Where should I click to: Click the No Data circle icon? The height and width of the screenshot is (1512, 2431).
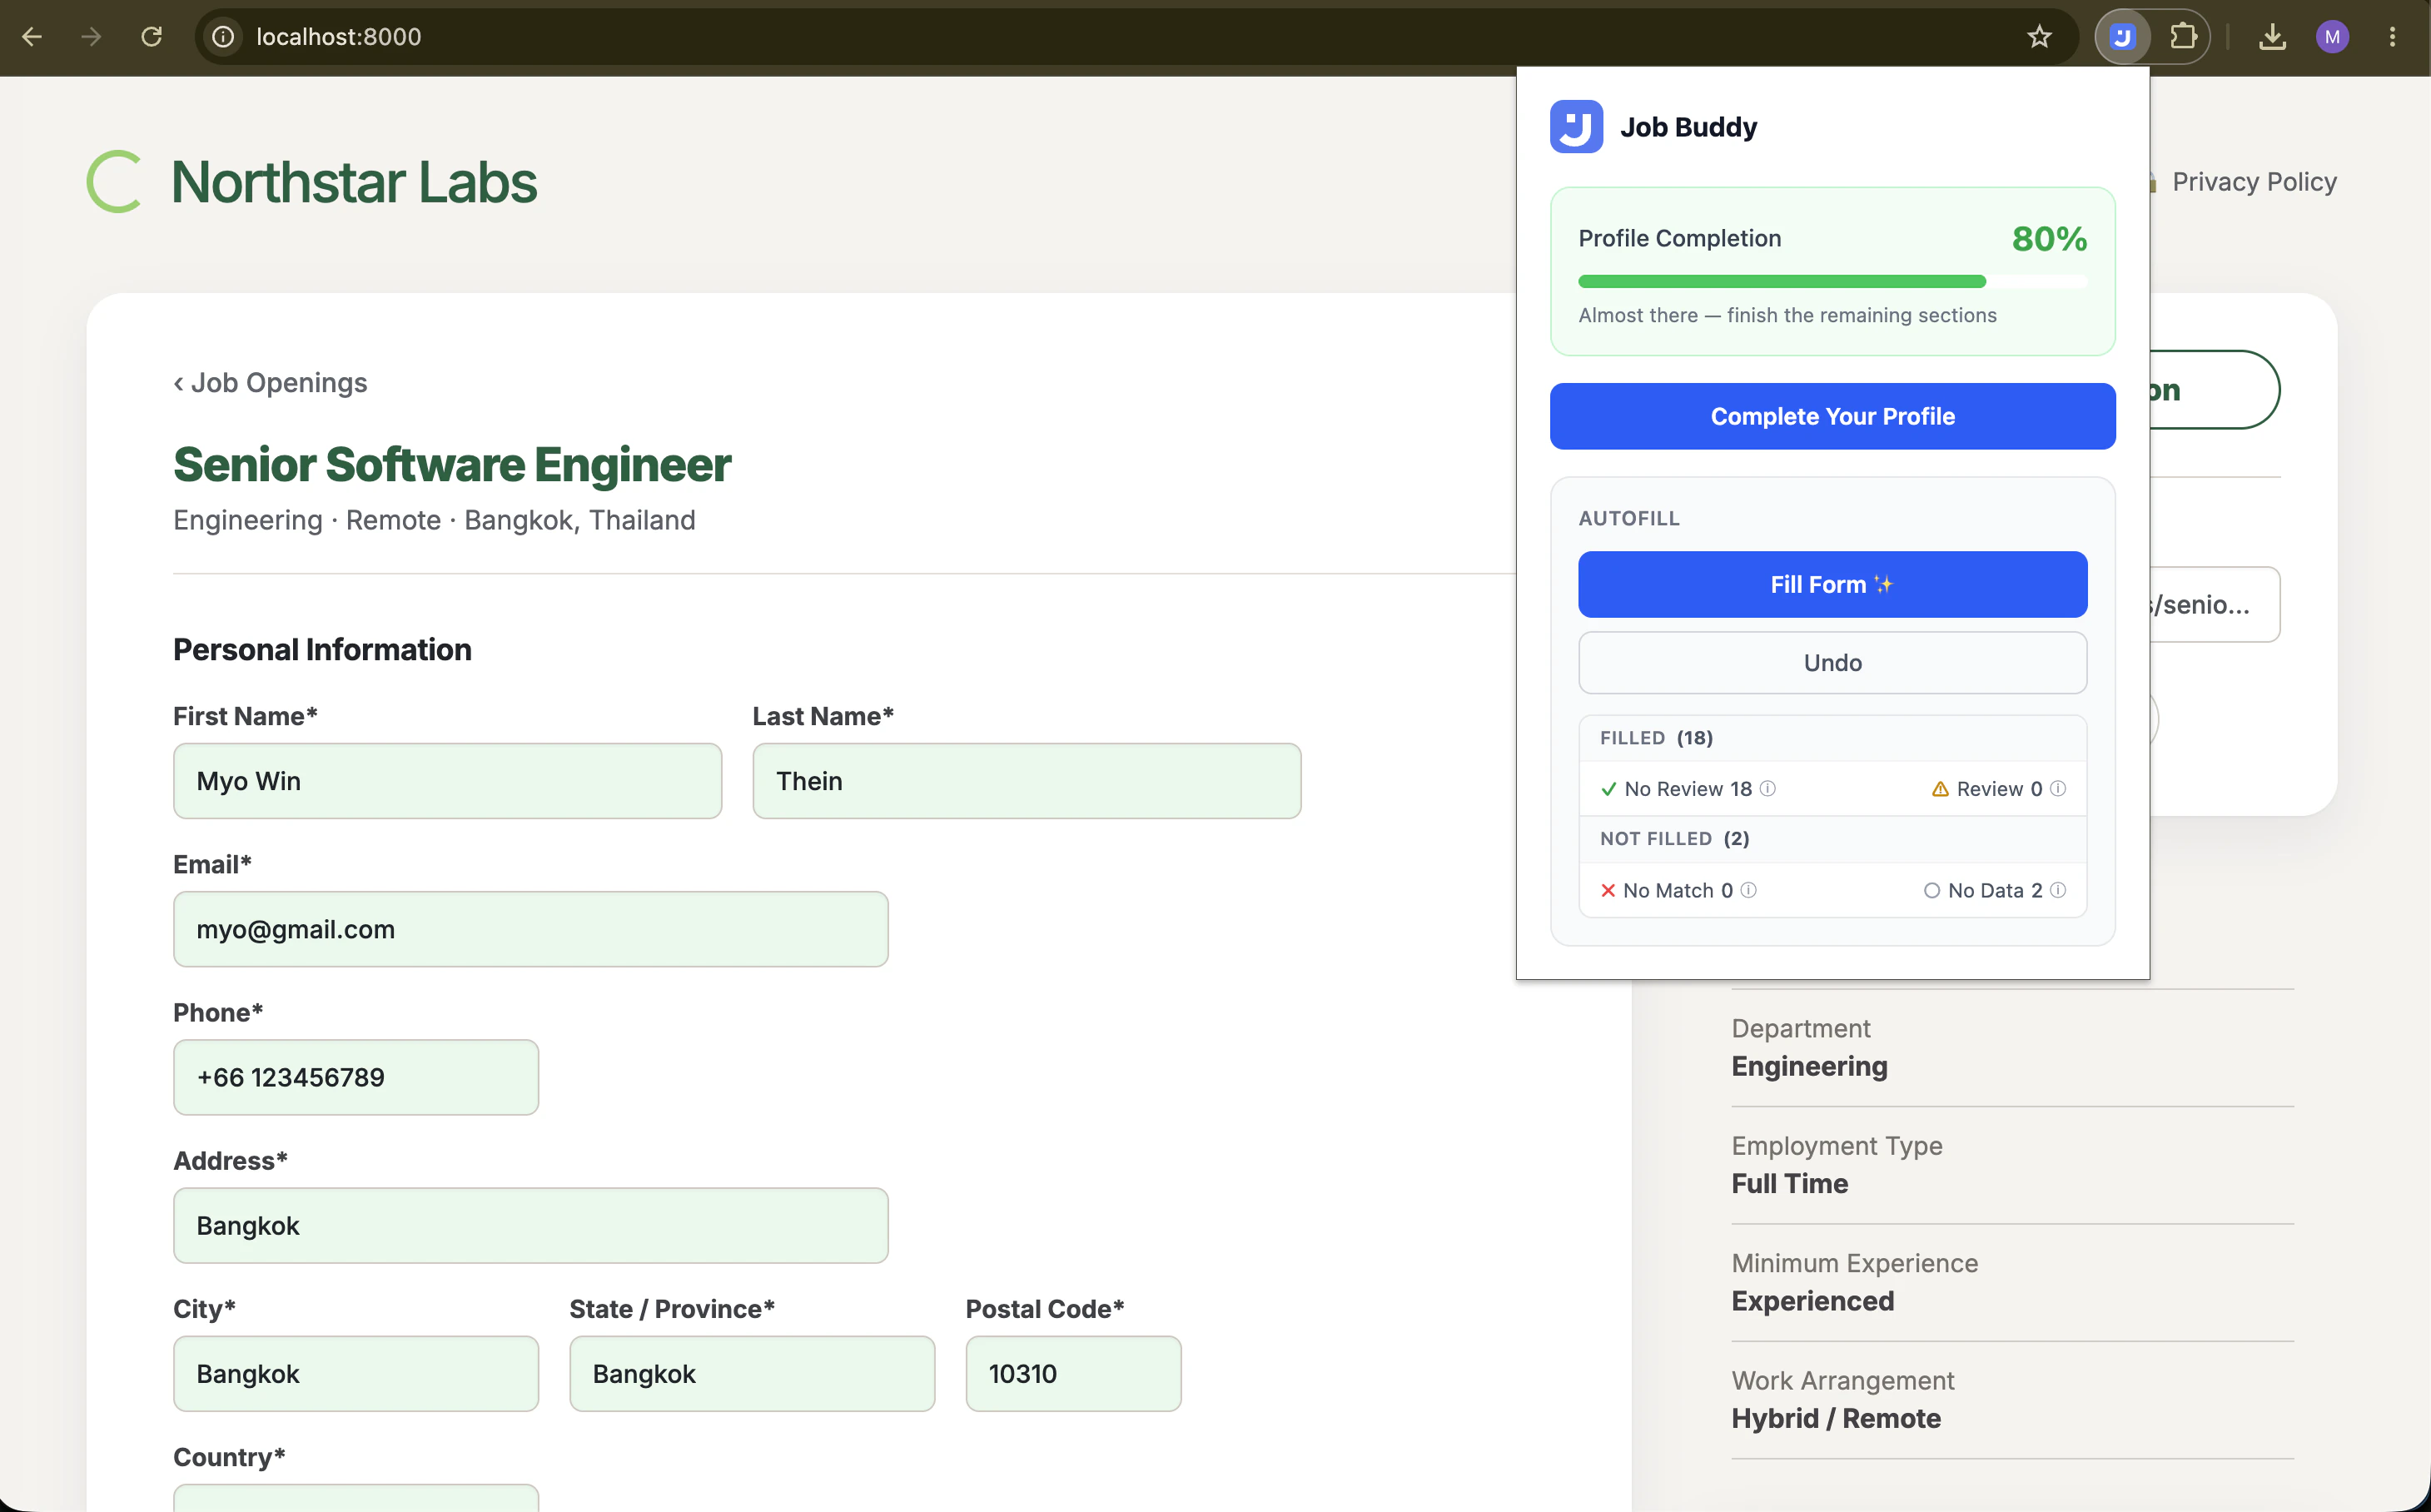pos(1932,890)
